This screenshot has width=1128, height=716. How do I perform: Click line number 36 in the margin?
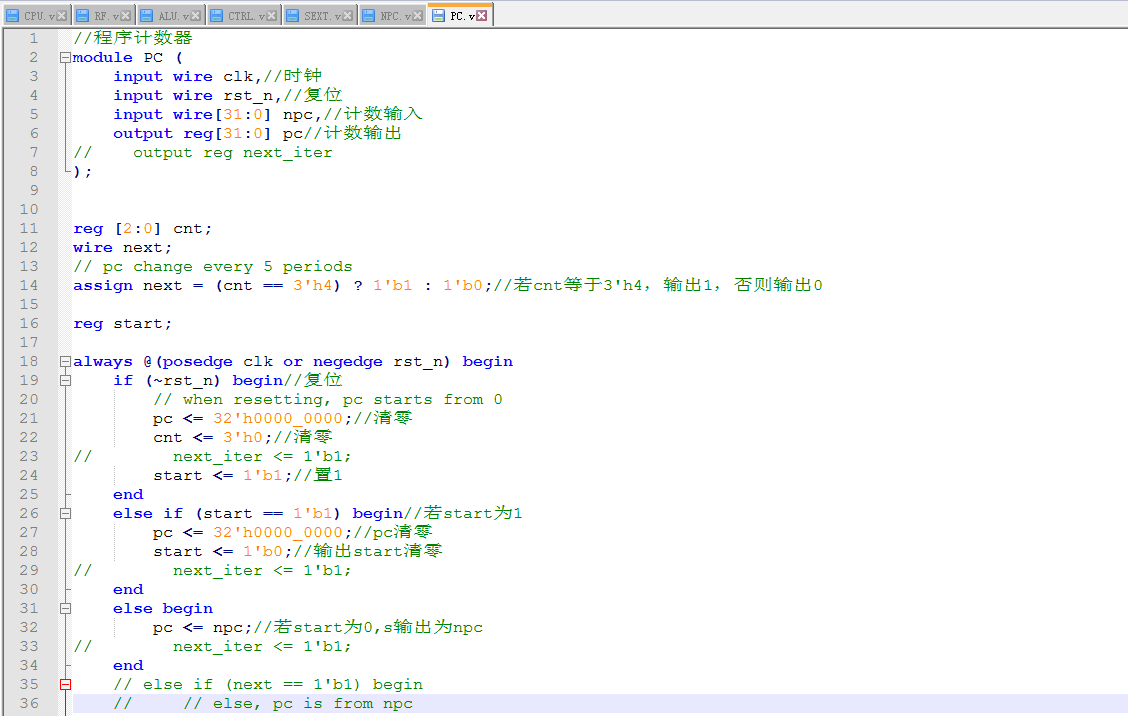click(29, 703)
